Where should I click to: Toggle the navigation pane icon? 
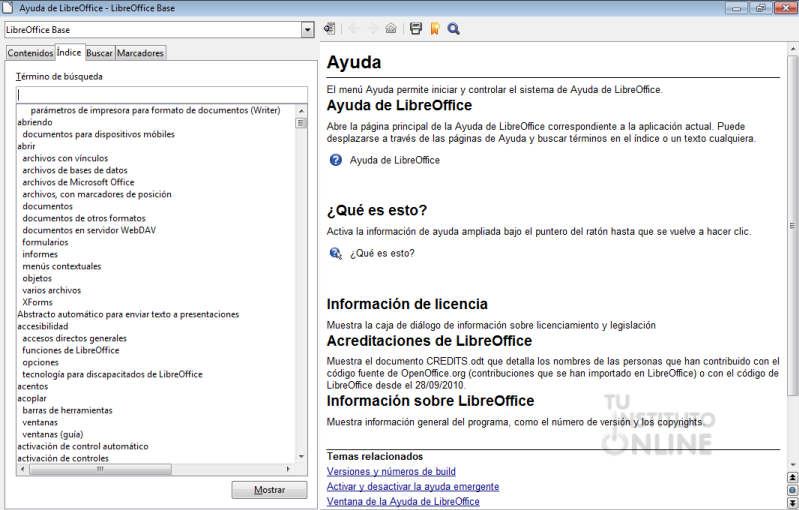click(x=329, y=29)
